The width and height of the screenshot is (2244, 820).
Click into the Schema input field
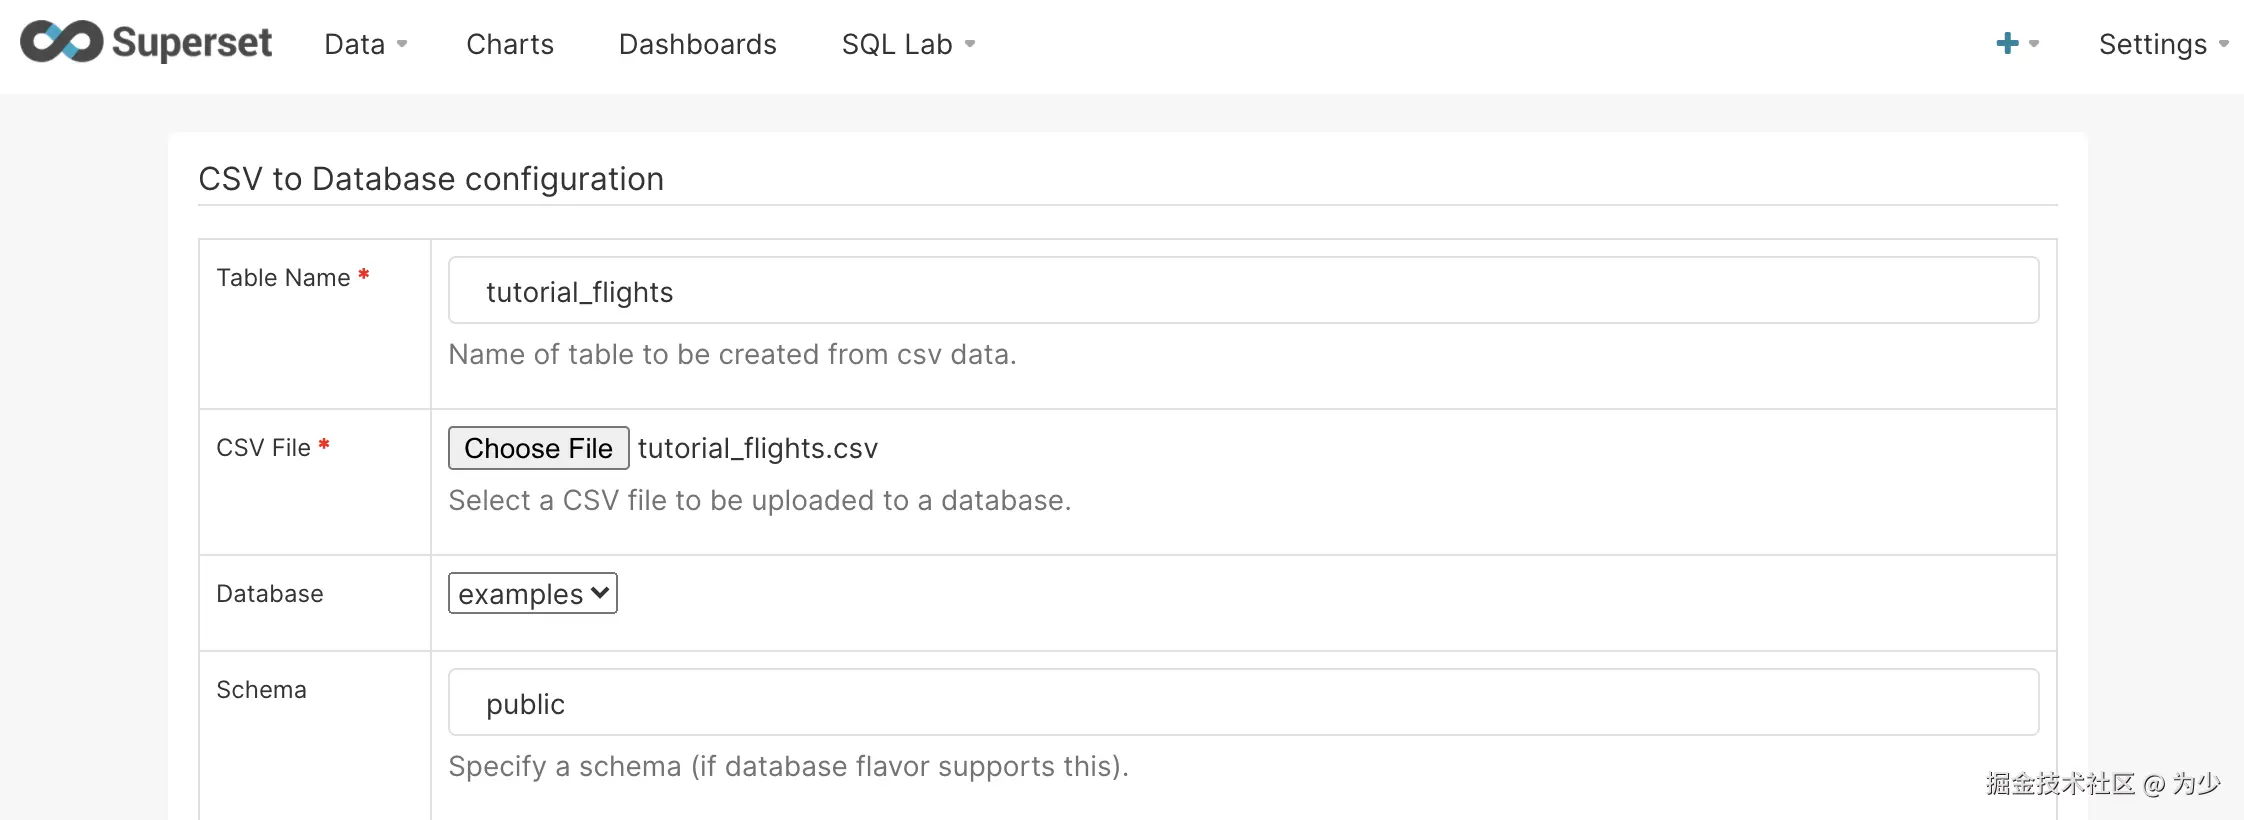coord(1243,703)
